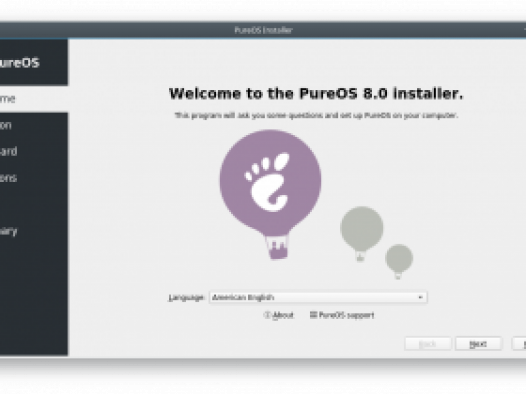Viewport: 526px width, 394px height.
Task: Open the PureOS support text link
Action: click(x=346, y=315)
